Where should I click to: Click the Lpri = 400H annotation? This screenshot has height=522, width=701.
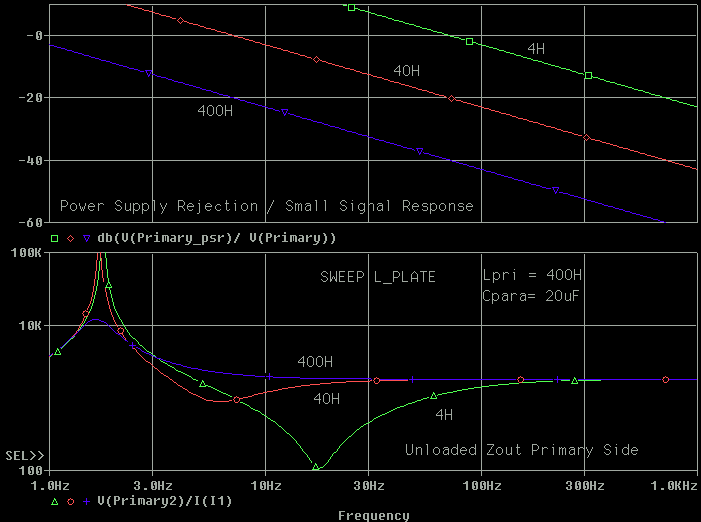(x=531, y=277)
